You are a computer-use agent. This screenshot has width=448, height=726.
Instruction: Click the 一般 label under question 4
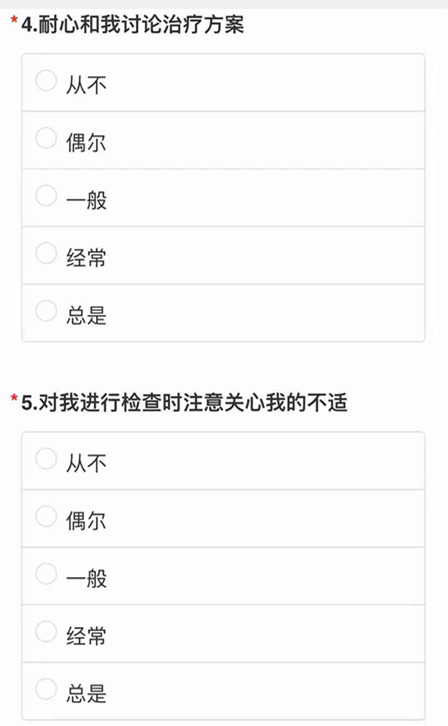tap(86, 200)
